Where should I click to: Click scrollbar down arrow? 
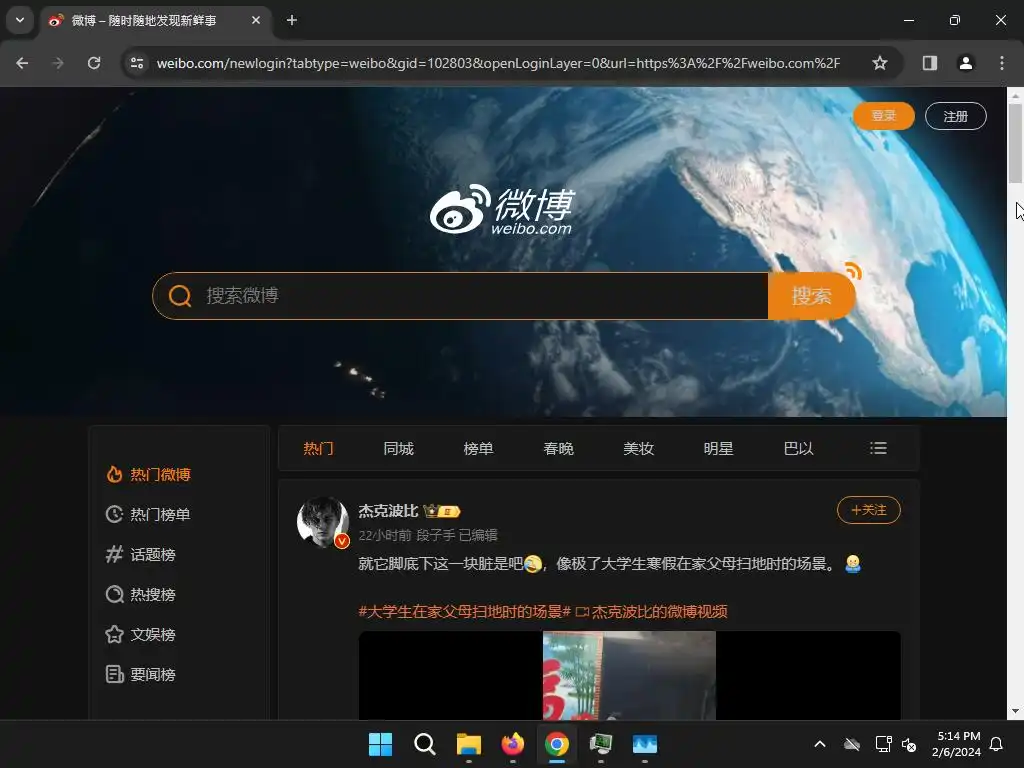(1015, 711)
